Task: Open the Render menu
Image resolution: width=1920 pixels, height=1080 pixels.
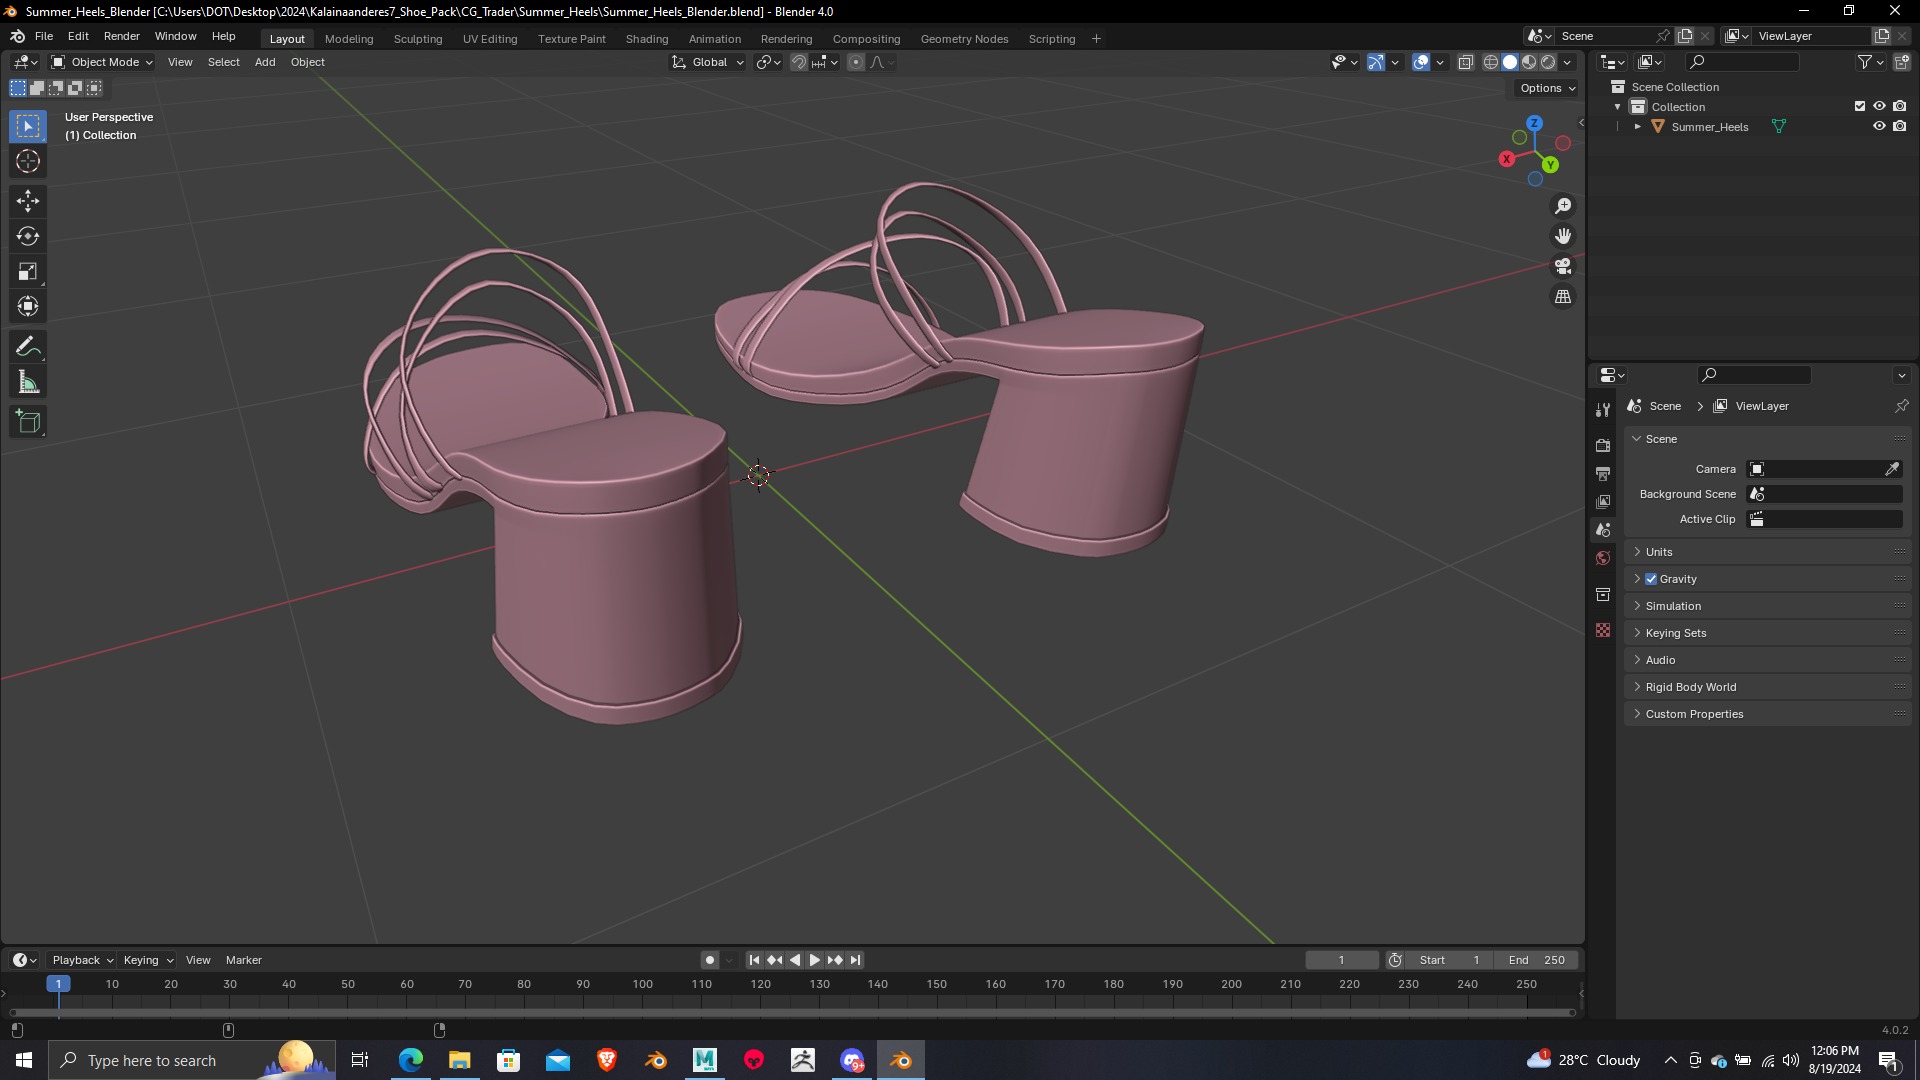Action: coord(122,36)
